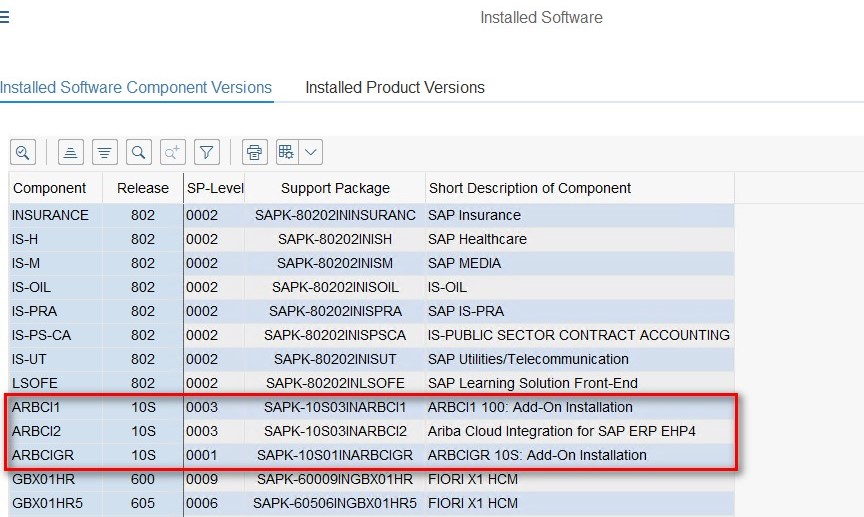Click the Find search icon
The image size is (864, 517).
click(x=139, y=152)
